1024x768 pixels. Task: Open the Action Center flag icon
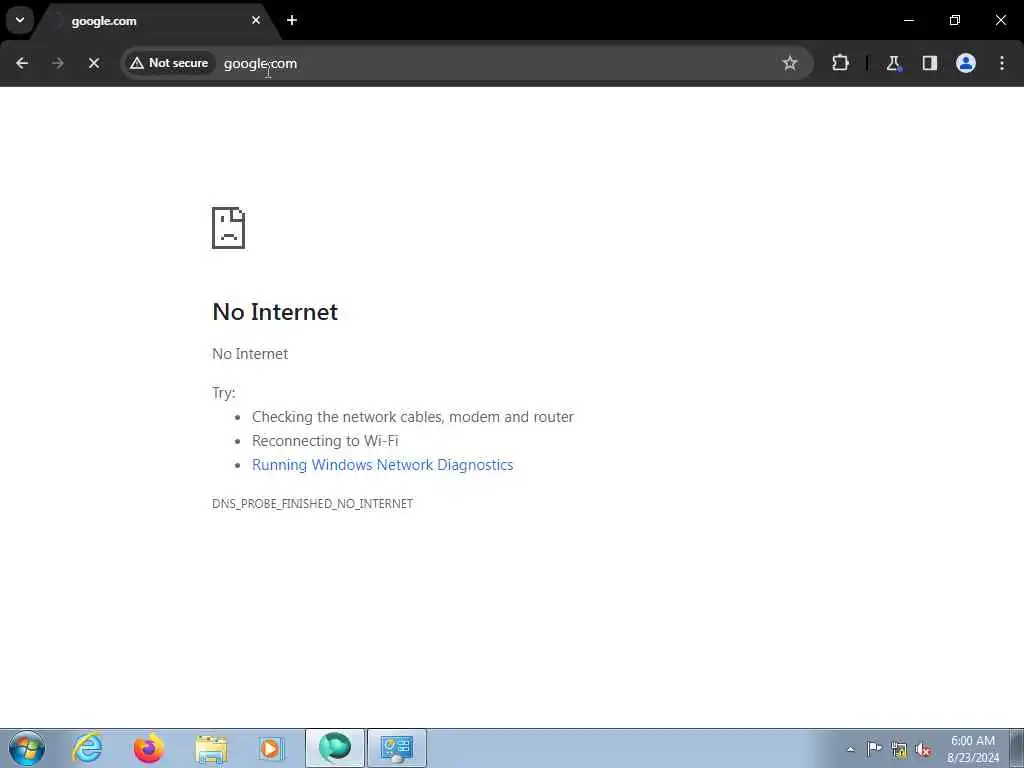click(874, 748)
